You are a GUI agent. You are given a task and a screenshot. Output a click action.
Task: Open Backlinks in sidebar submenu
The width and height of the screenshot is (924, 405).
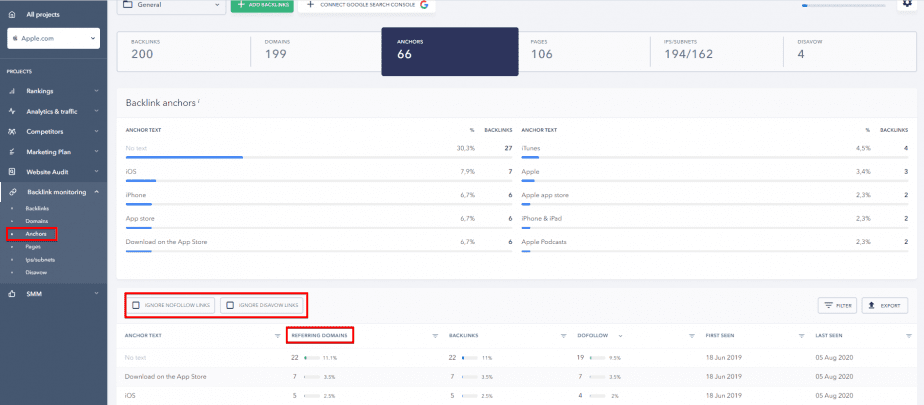click(x=37, y=209)
